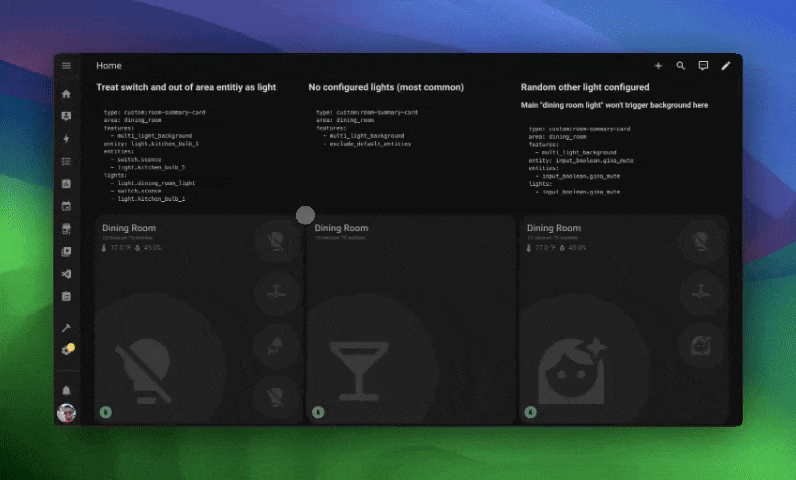Click the large face icon with sparkle
This screenshot has height=480, width=796.
point(571,364)
